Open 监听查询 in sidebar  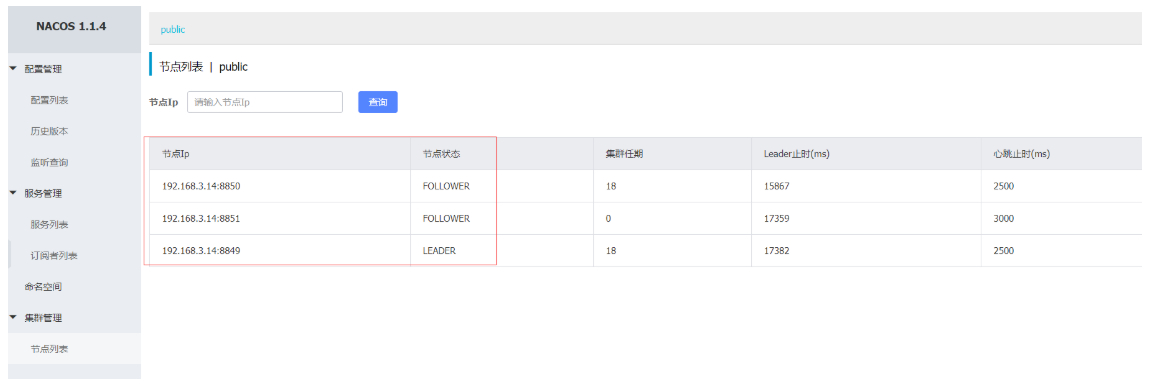(49, 162)
